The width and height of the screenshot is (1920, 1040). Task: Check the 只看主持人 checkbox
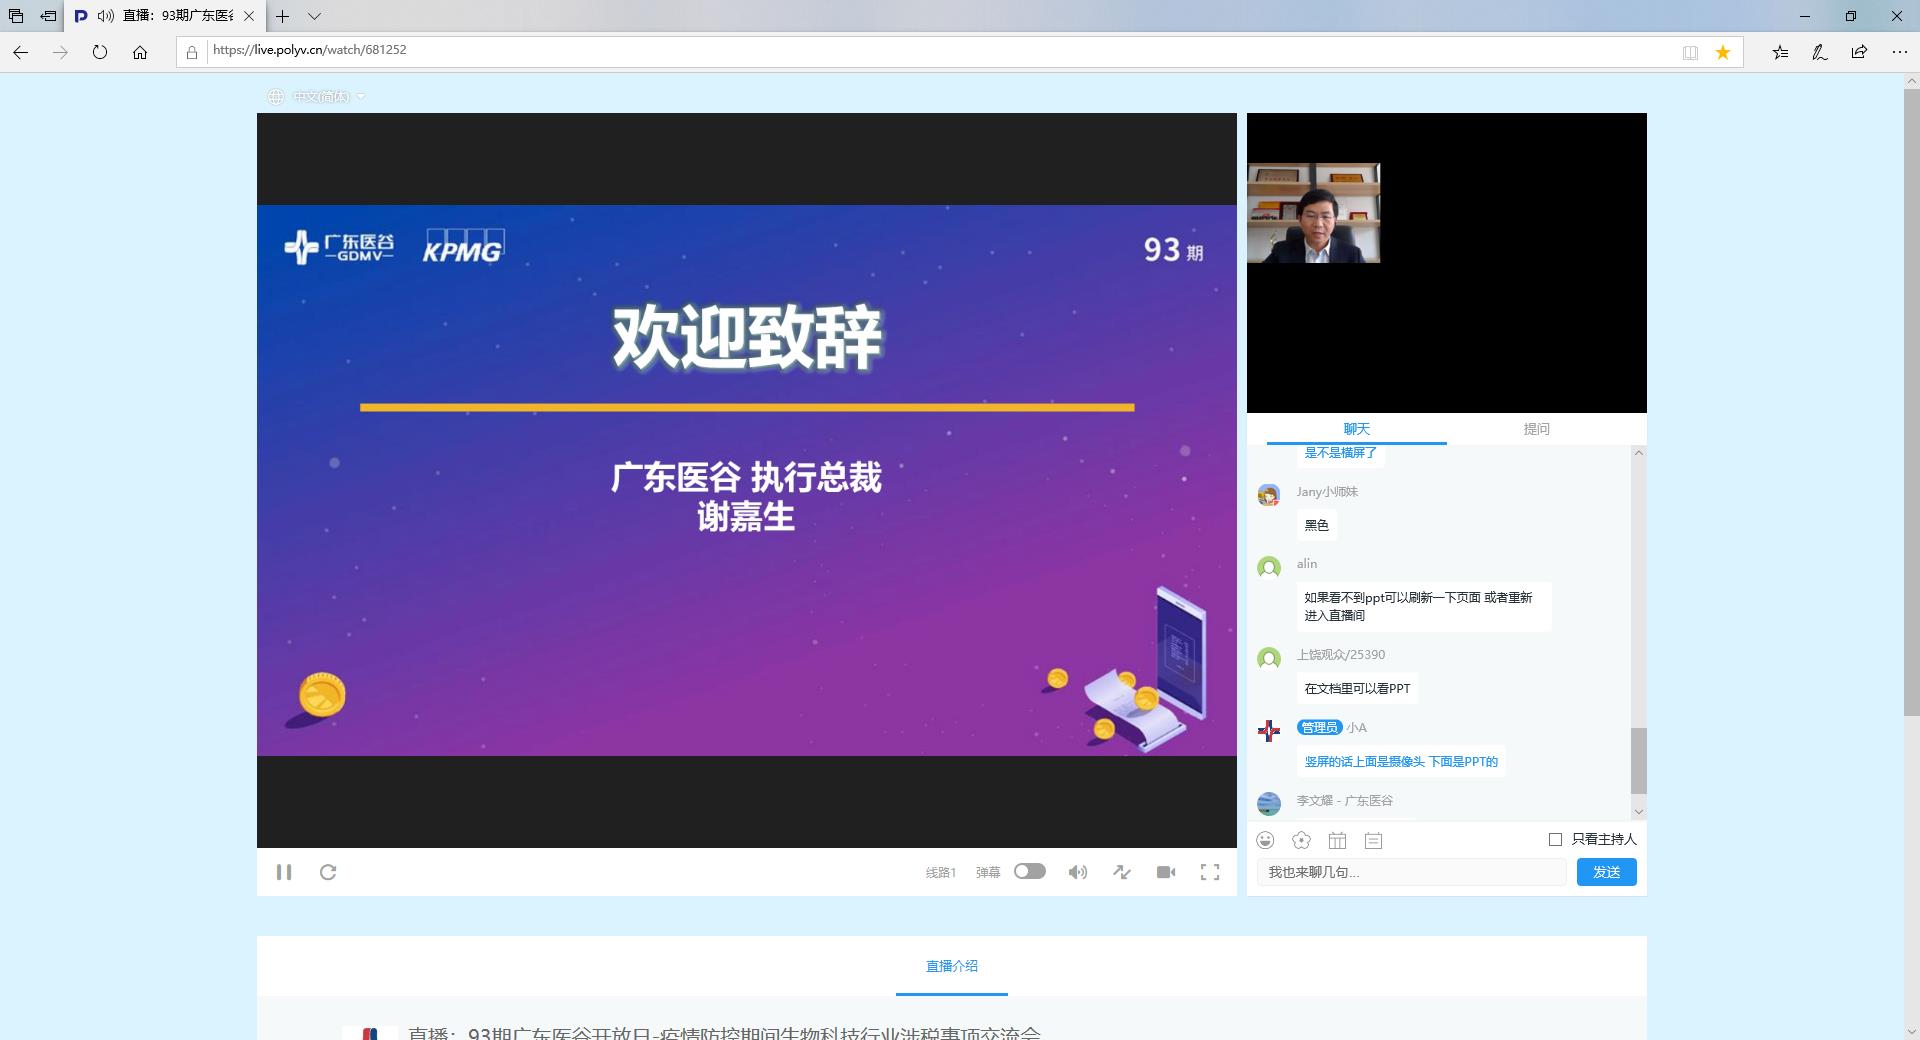(1555, 839)
